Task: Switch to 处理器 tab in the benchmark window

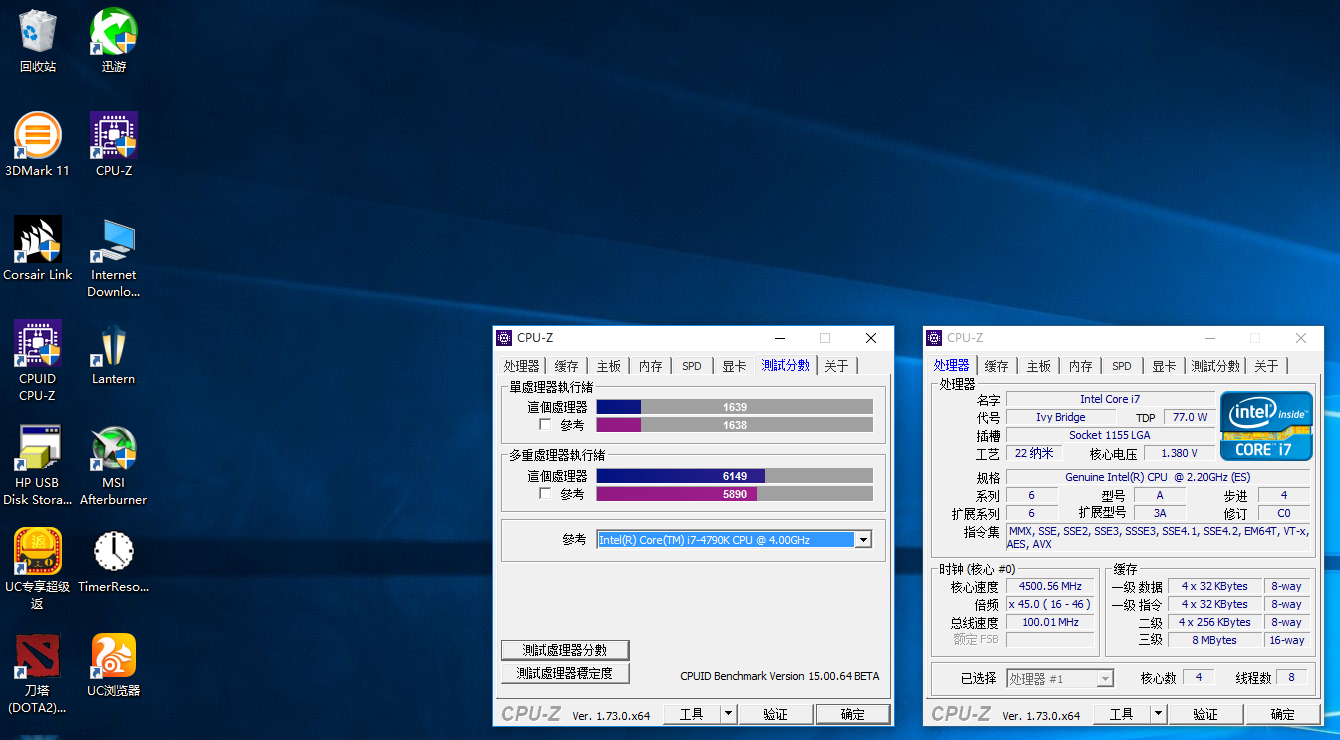Action: tap(521, 366)
